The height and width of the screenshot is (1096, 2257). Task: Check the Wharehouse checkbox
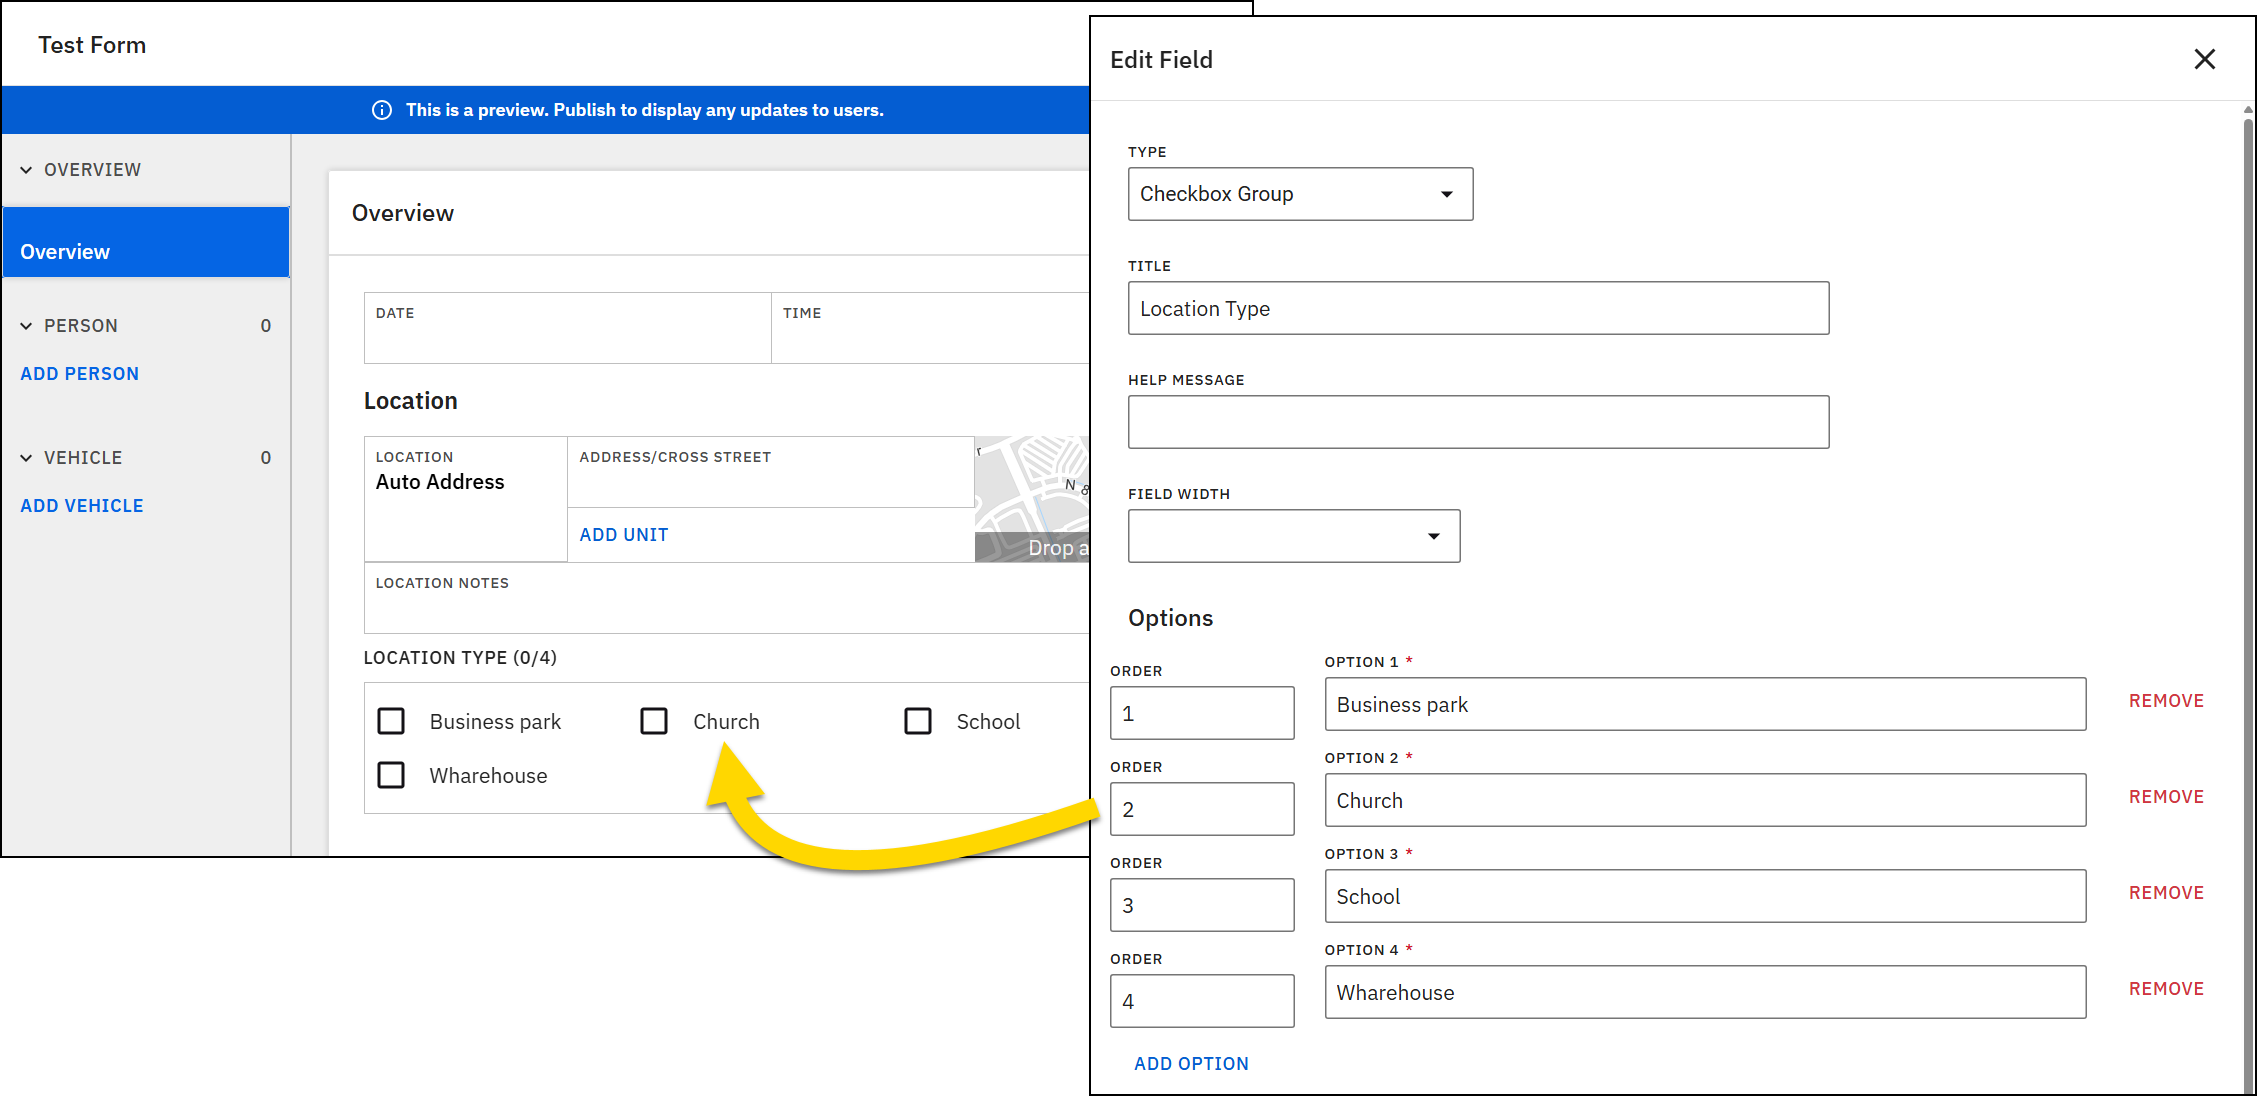pos(391,775)
